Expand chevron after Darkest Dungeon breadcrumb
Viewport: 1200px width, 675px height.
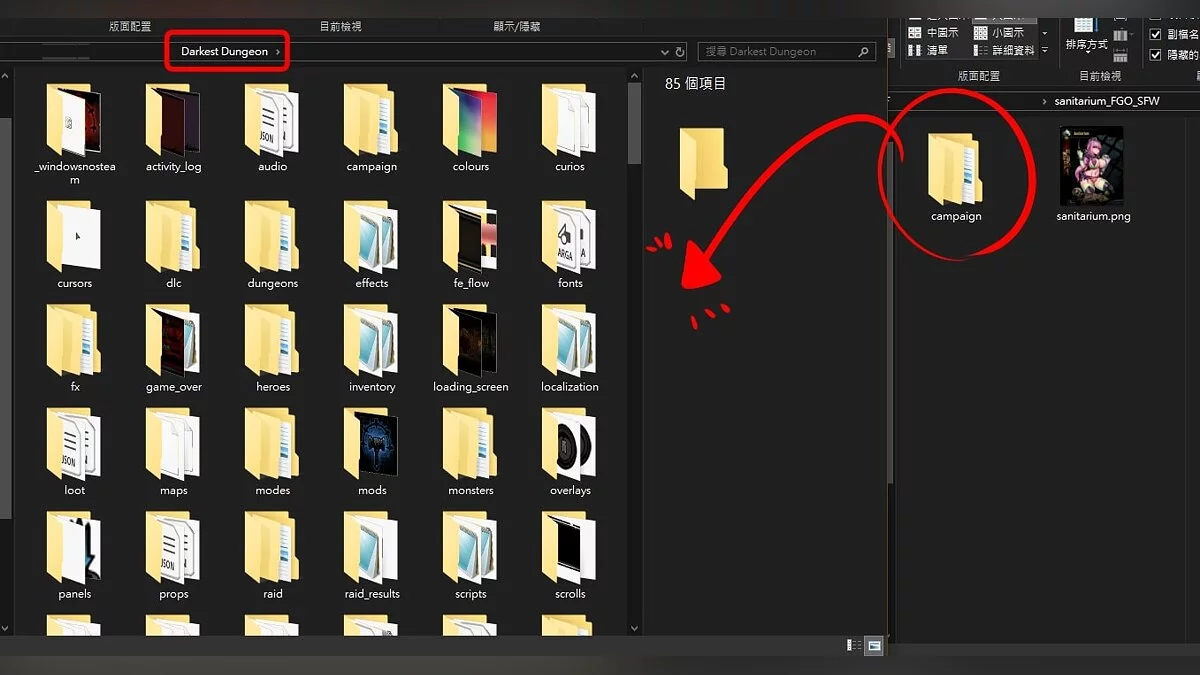[x=278, y=52]
